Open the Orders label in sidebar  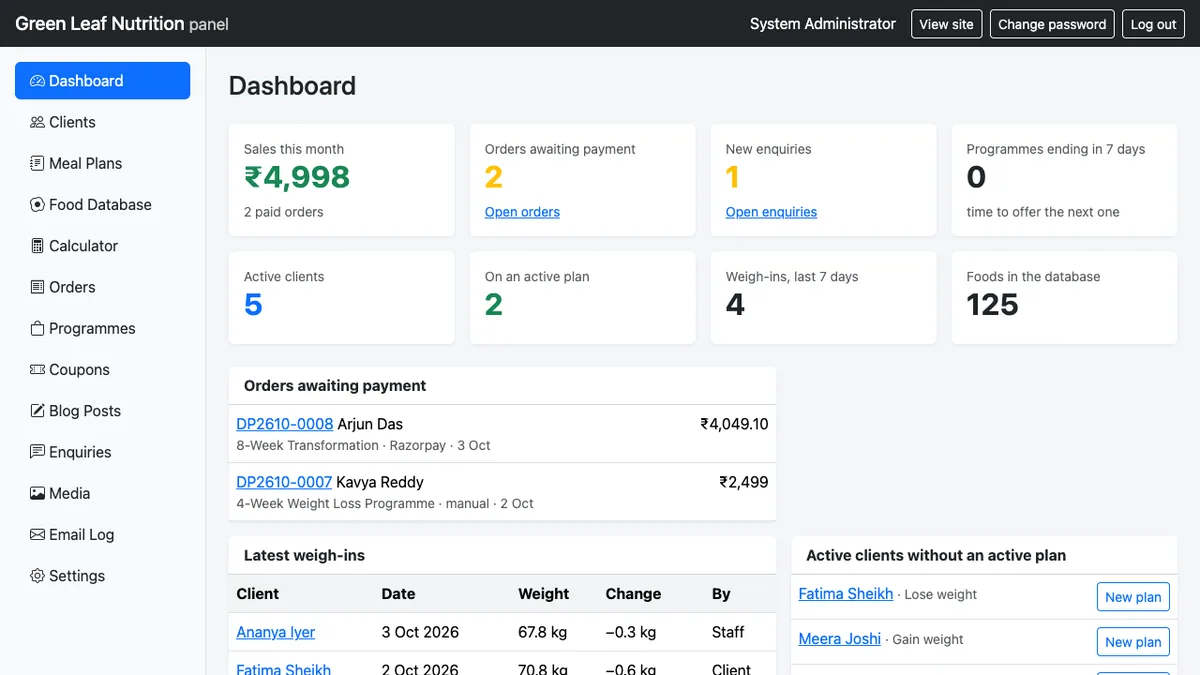tap(72, 287)
